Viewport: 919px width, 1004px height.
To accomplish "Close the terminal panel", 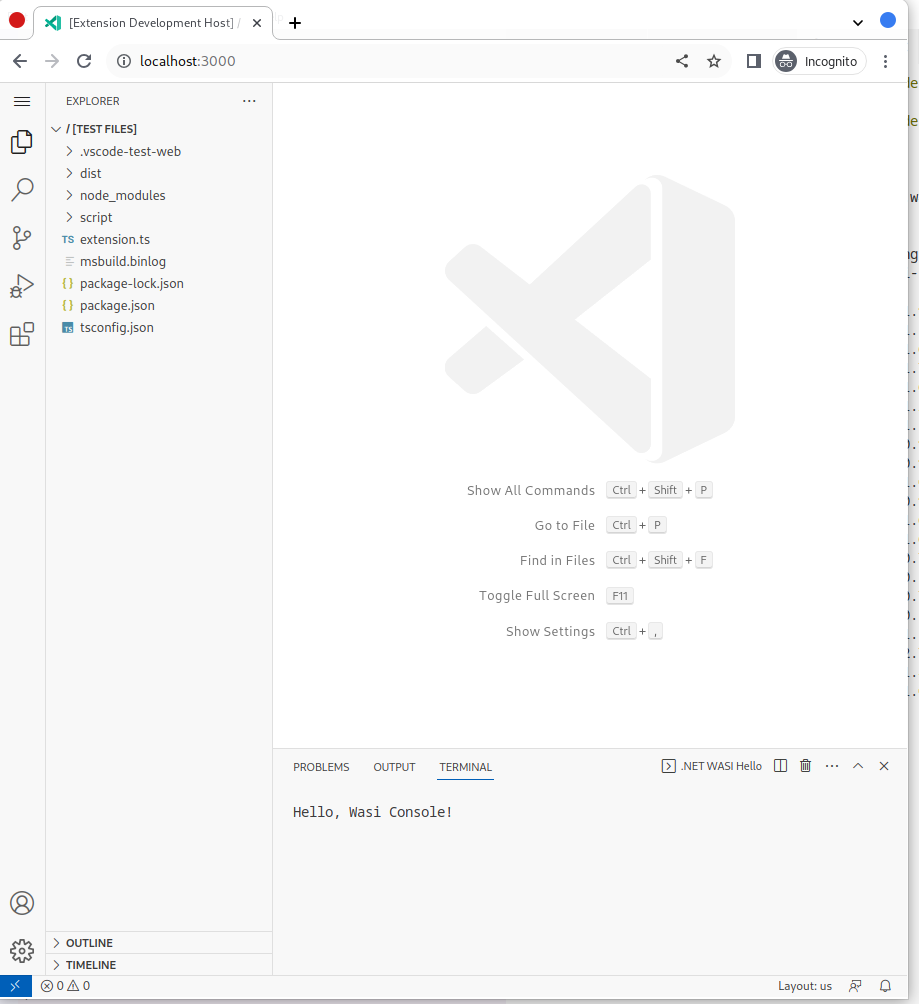I will click(884, 766).
